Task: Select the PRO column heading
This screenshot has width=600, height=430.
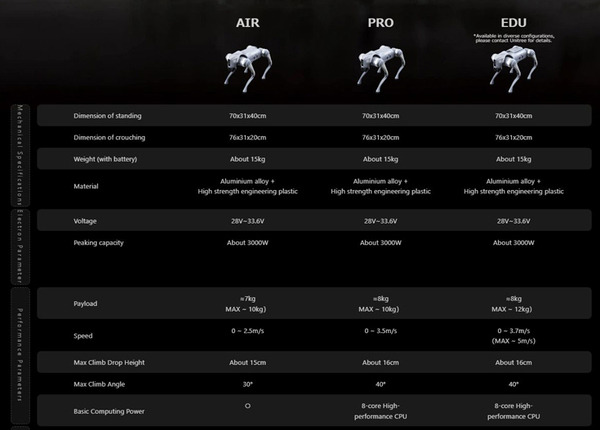Action: click(x=381, y=22)
